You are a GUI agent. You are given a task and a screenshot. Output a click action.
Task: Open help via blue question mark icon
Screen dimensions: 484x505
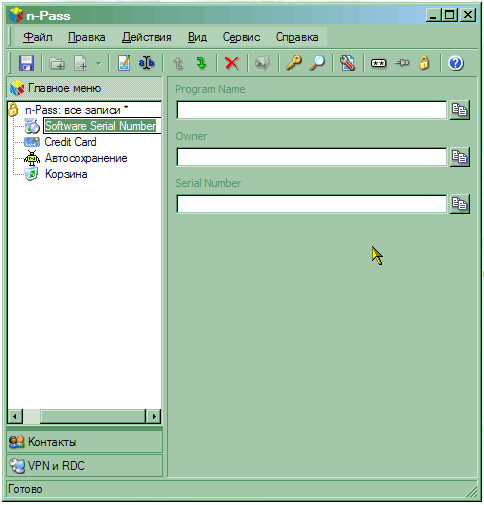pos(456,63)
